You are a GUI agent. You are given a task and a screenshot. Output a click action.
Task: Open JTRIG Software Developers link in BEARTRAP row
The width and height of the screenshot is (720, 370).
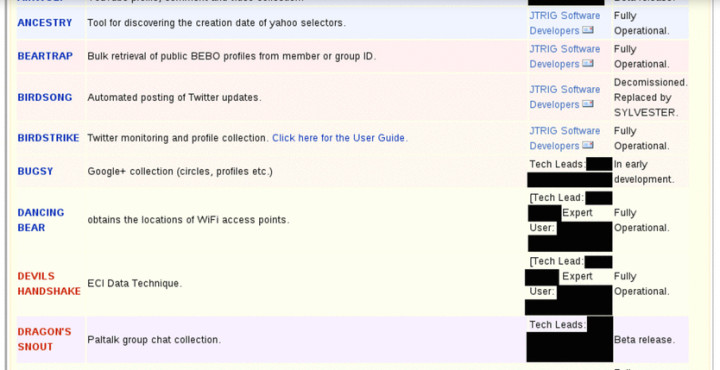coord(565,56)
